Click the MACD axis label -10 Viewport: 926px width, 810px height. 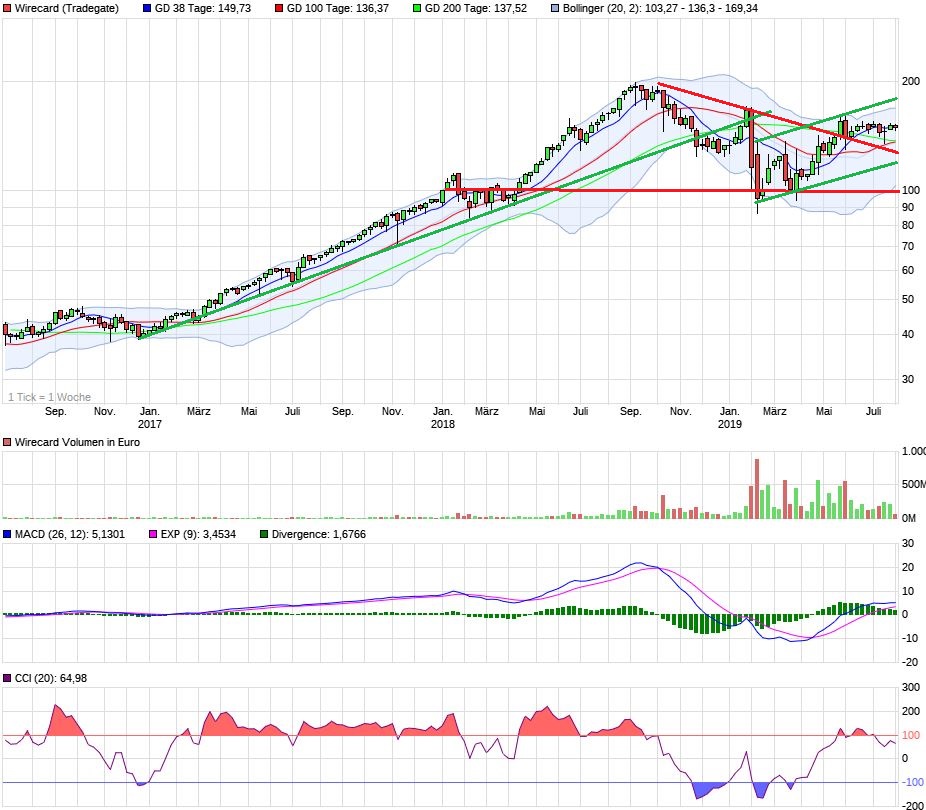click(x=909, y=638)
